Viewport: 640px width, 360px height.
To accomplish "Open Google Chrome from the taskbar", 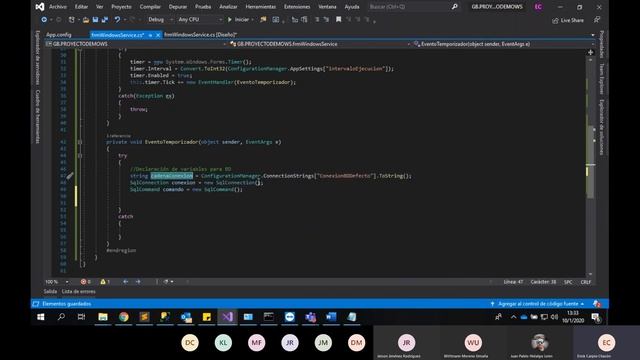I will [x=124, y=317].
